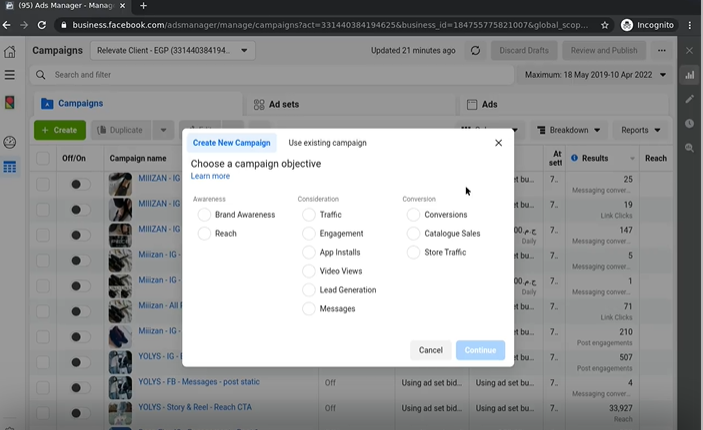Open the Relevate Client ad account dropdown

point(173,51)
